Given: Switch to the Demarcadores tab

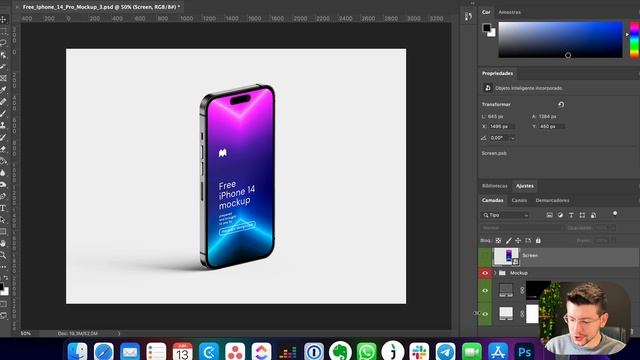Looking at the screenshot, I should [x=552, y=200].
